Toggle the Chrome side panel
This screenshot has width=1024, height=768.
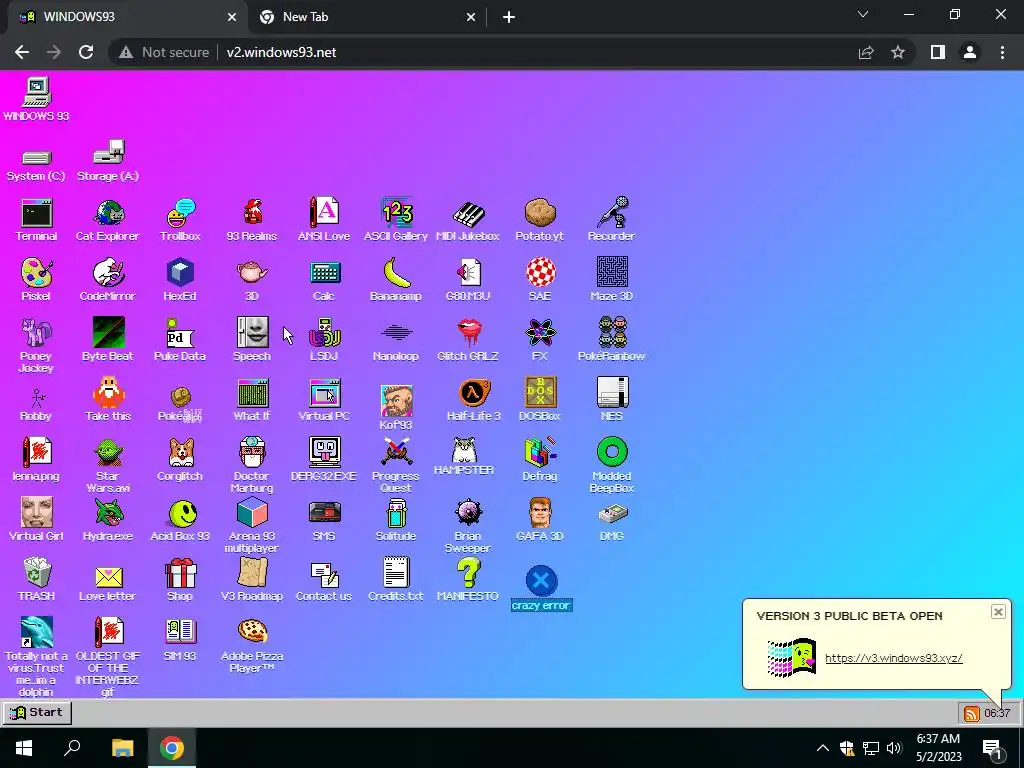pos(938,52)
